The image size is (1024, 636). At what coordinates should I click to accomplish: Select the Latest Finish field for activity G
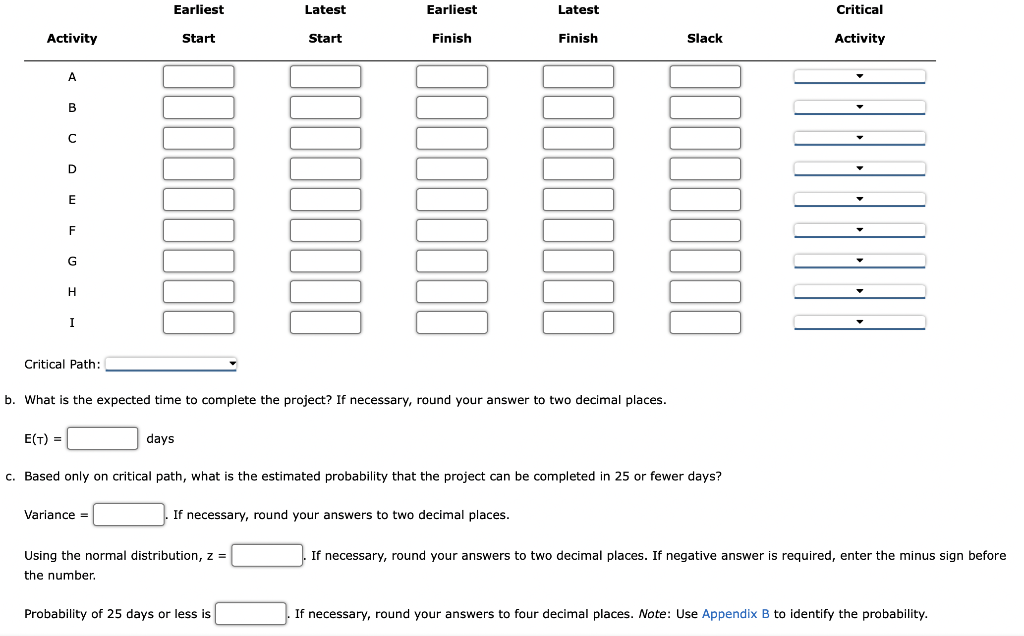click(578, 260)
